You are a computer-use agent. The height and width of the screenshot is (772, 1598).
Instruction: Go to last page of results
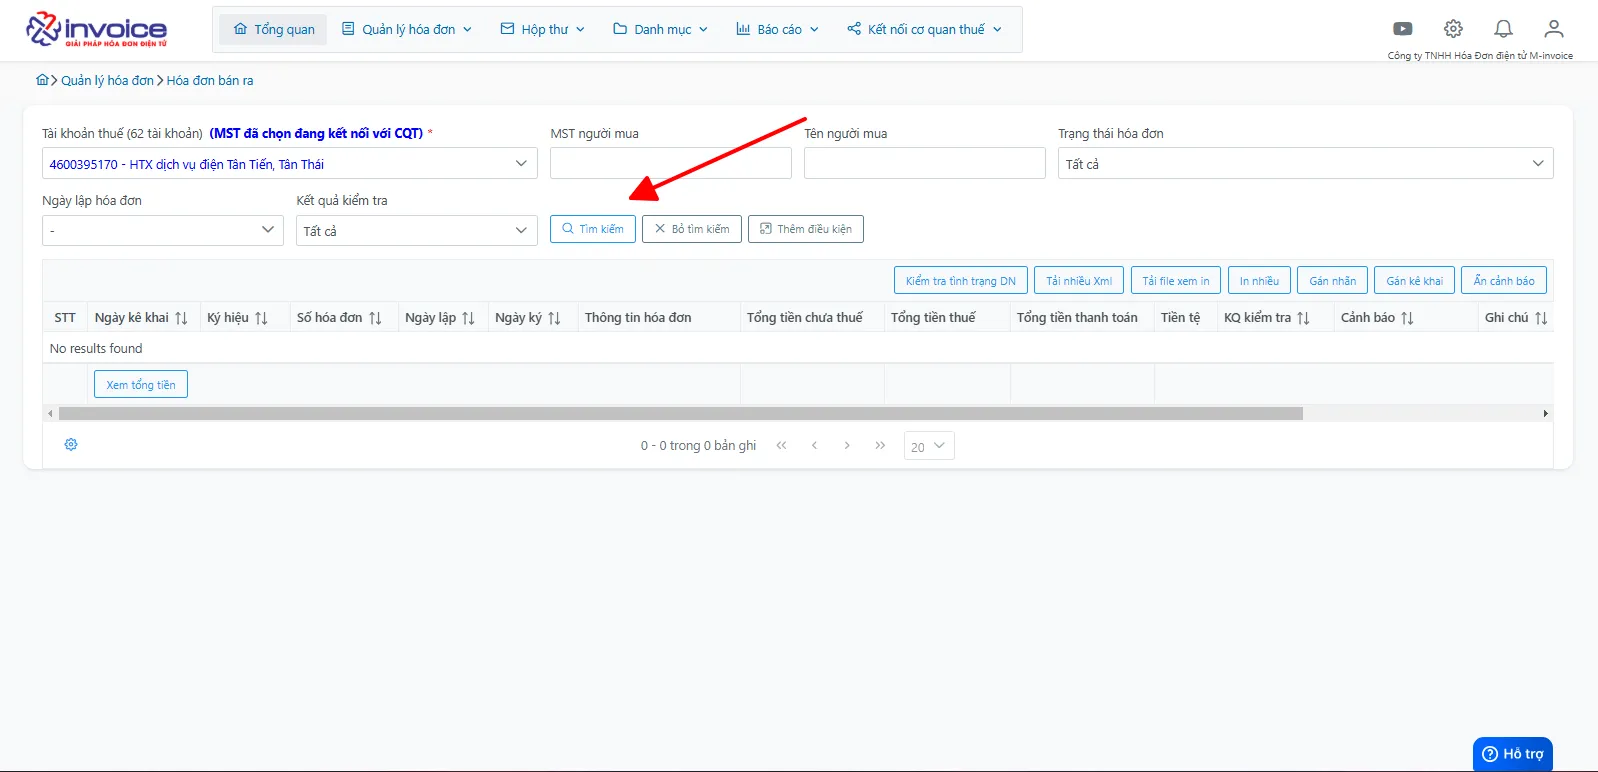pos(880,446)
